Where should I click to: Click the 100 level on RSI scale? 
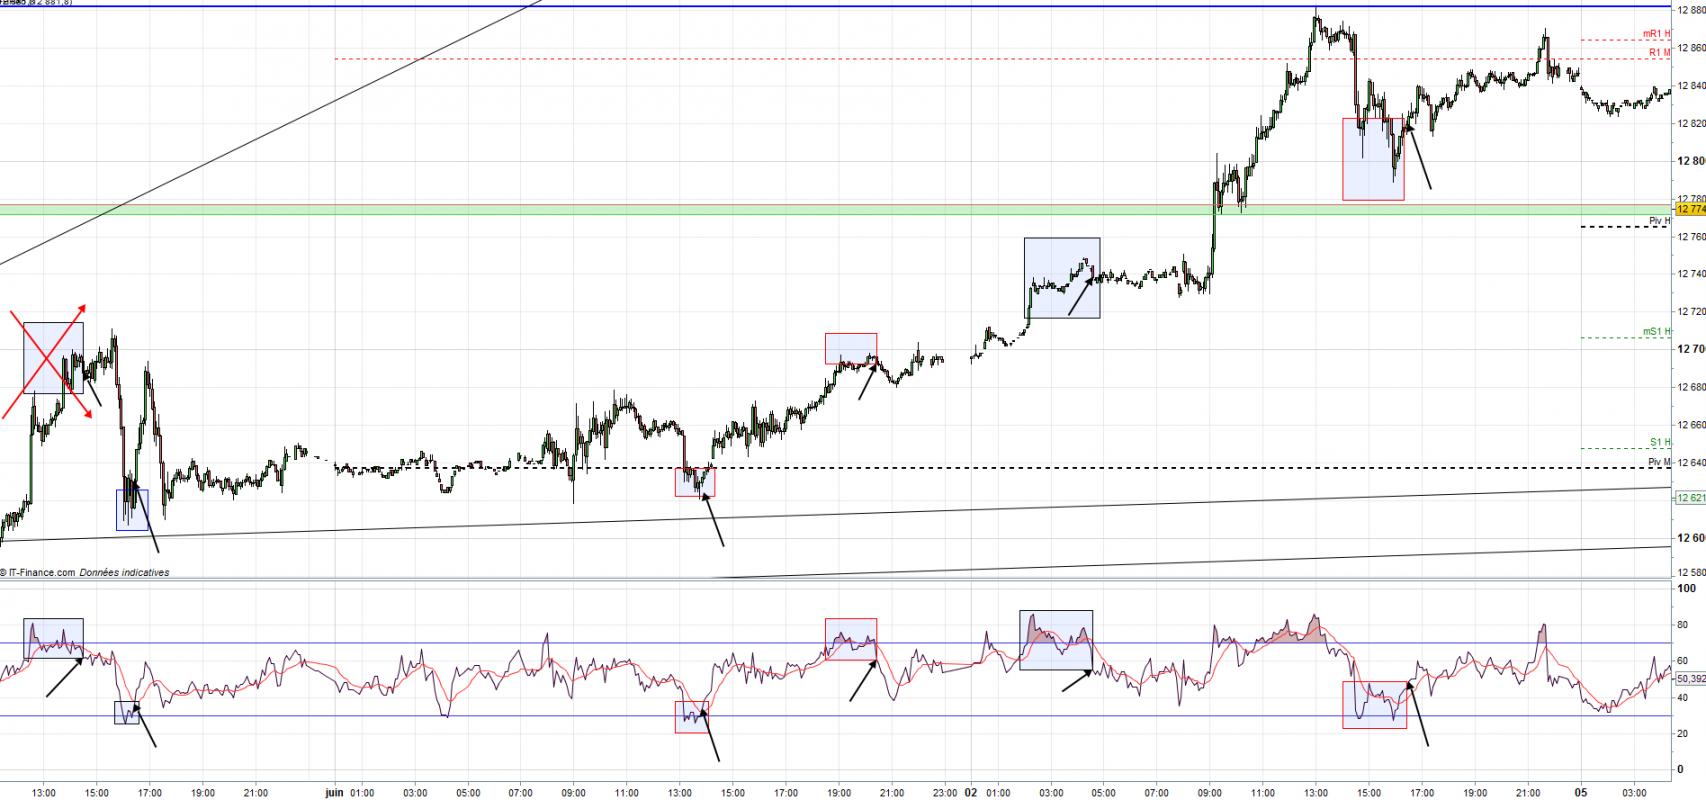coord(1686,588)
